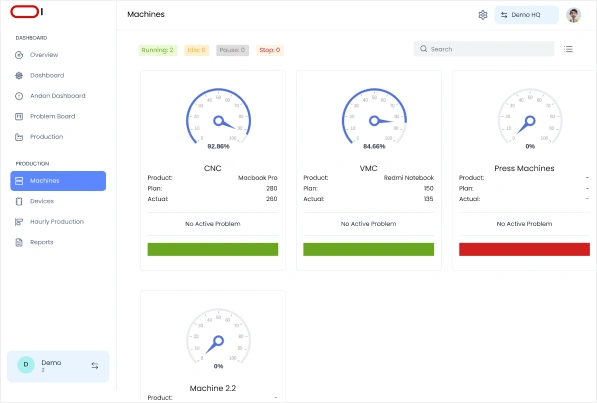Image resolution: width=597 pixels, height=403 pixels.
Task: Filter by Pause: 0 status
Action: click(x=232, y=50)
